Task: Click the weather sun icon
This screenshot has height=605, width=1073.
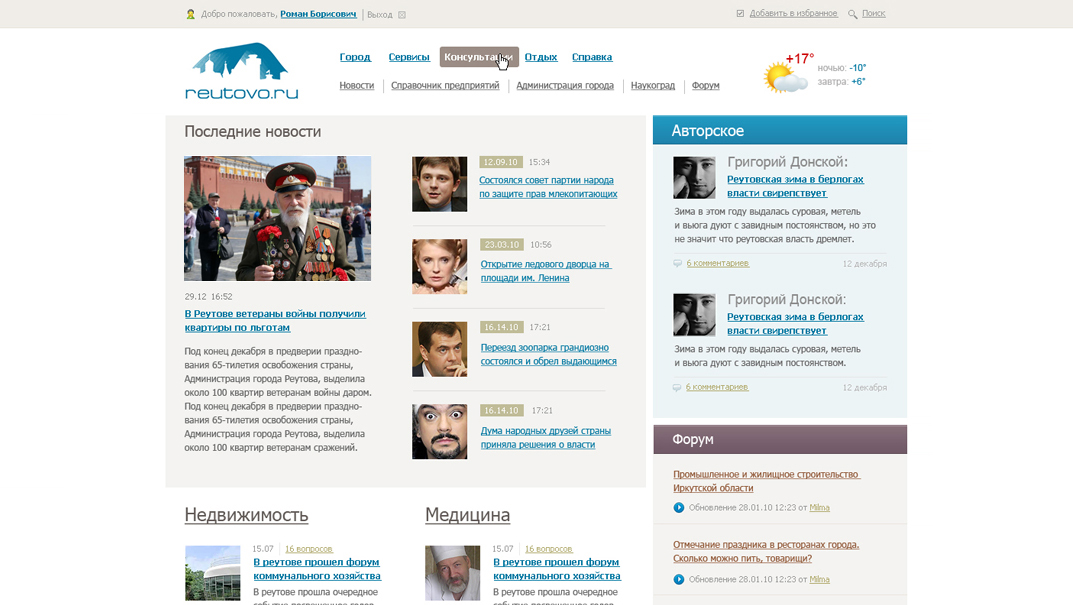Action: click(780, 75)
